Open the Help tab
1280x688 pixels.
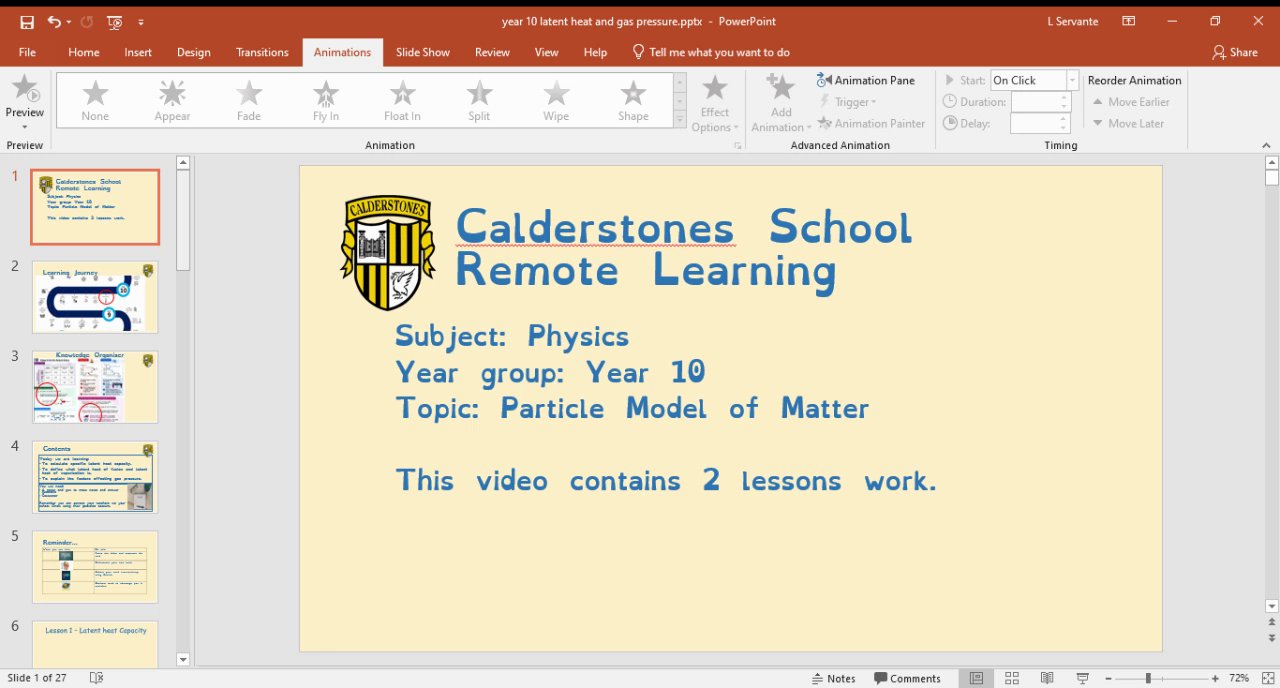click(595, 52)
